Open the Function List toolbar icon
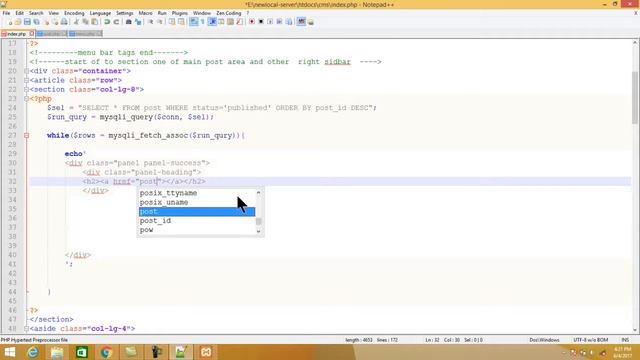 (x=239, y=22)
